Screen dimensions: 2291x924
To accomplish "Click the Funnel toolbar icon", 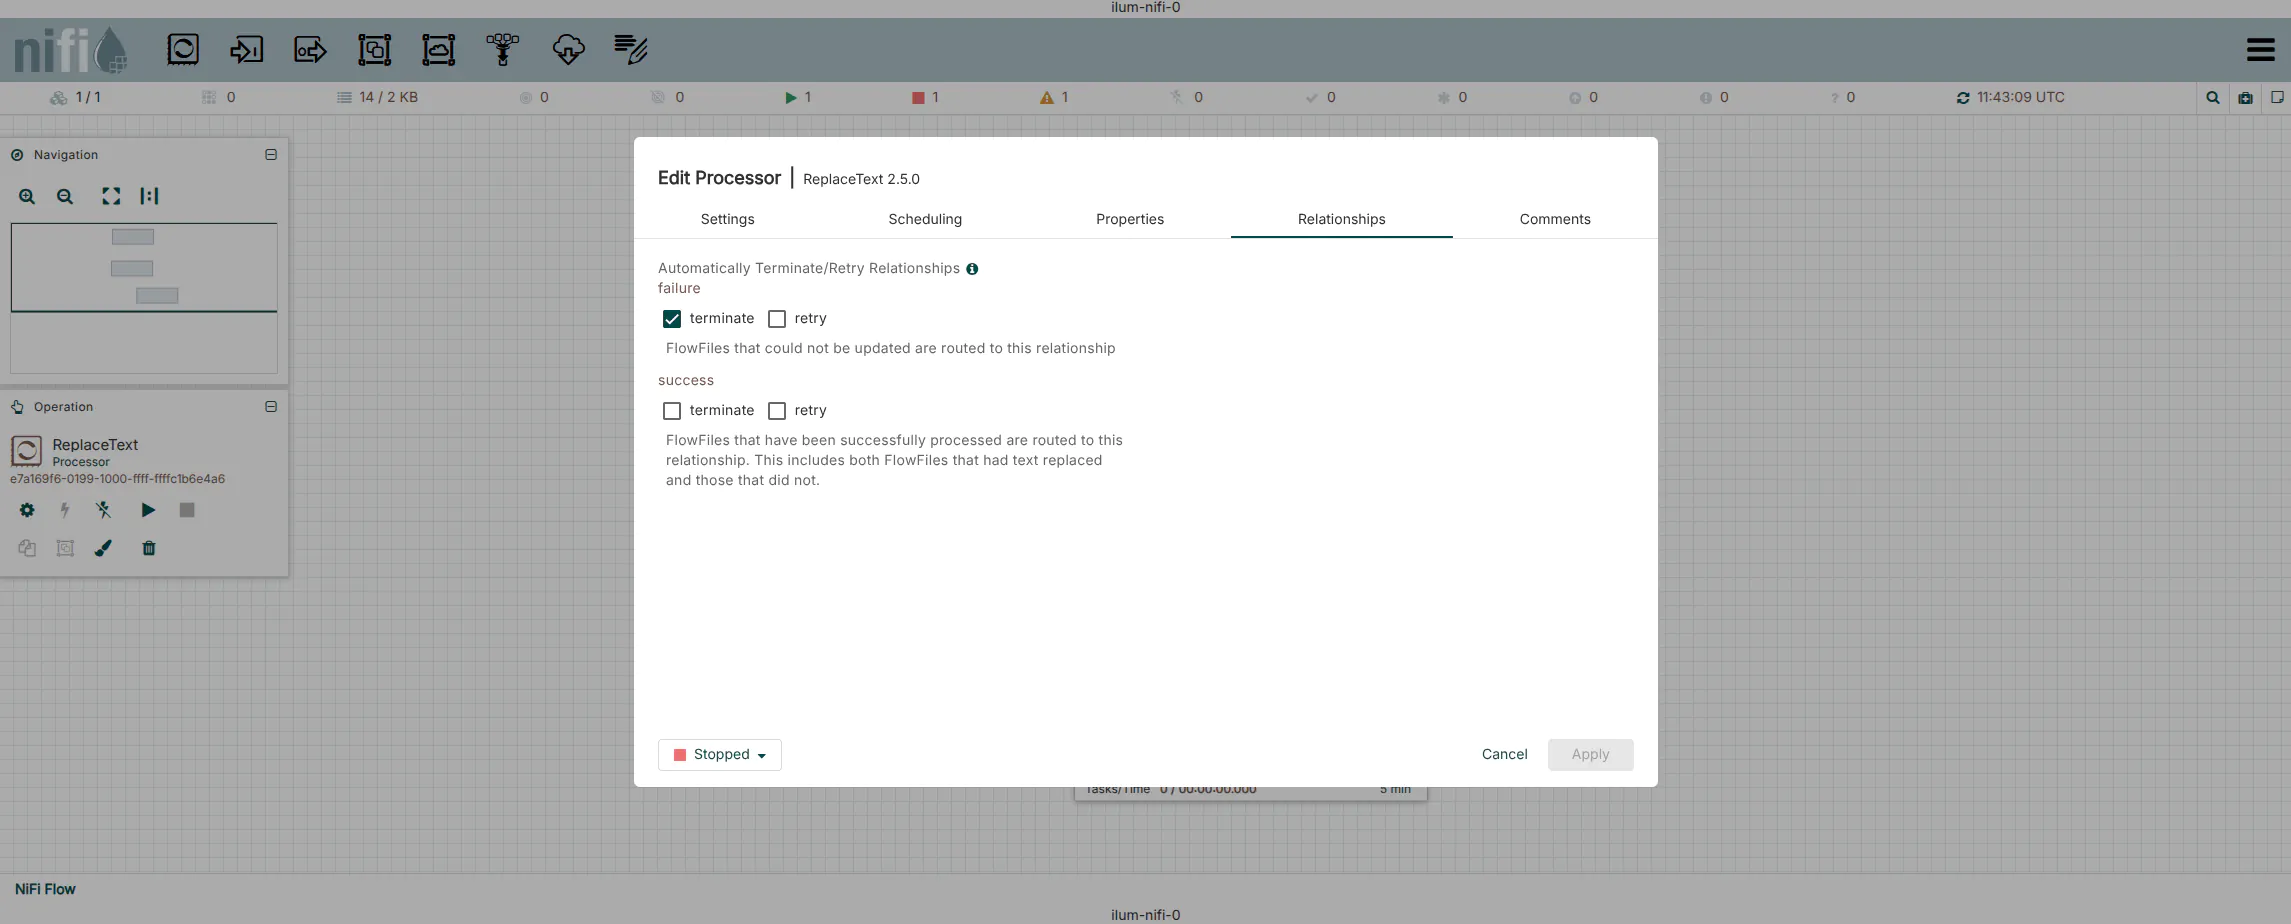I will click(x=503, y=49).
